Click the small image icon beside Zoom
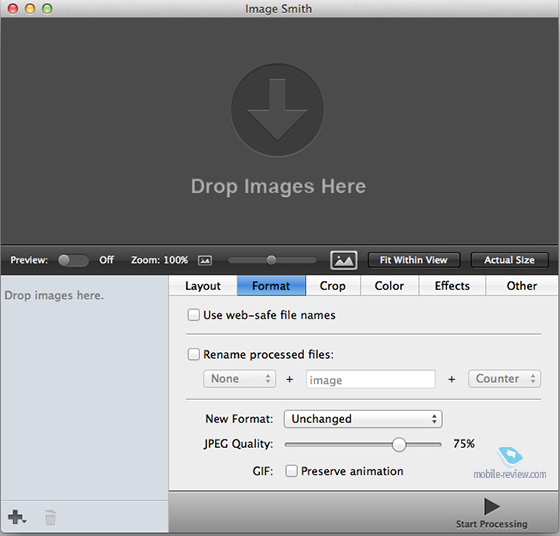The image size is (560, 536). [205, 260]
